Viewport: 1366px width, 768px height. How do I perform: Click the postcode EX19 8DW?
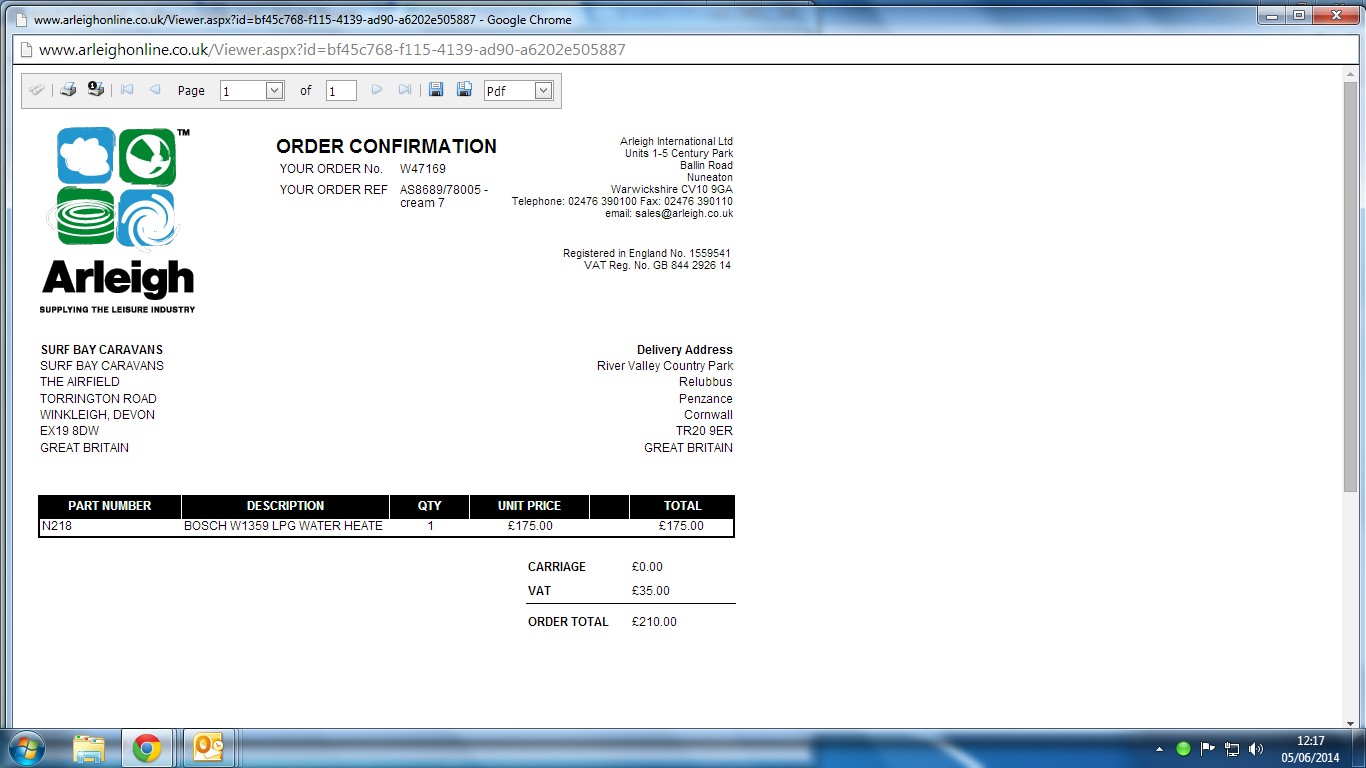[x=70, y=431]
